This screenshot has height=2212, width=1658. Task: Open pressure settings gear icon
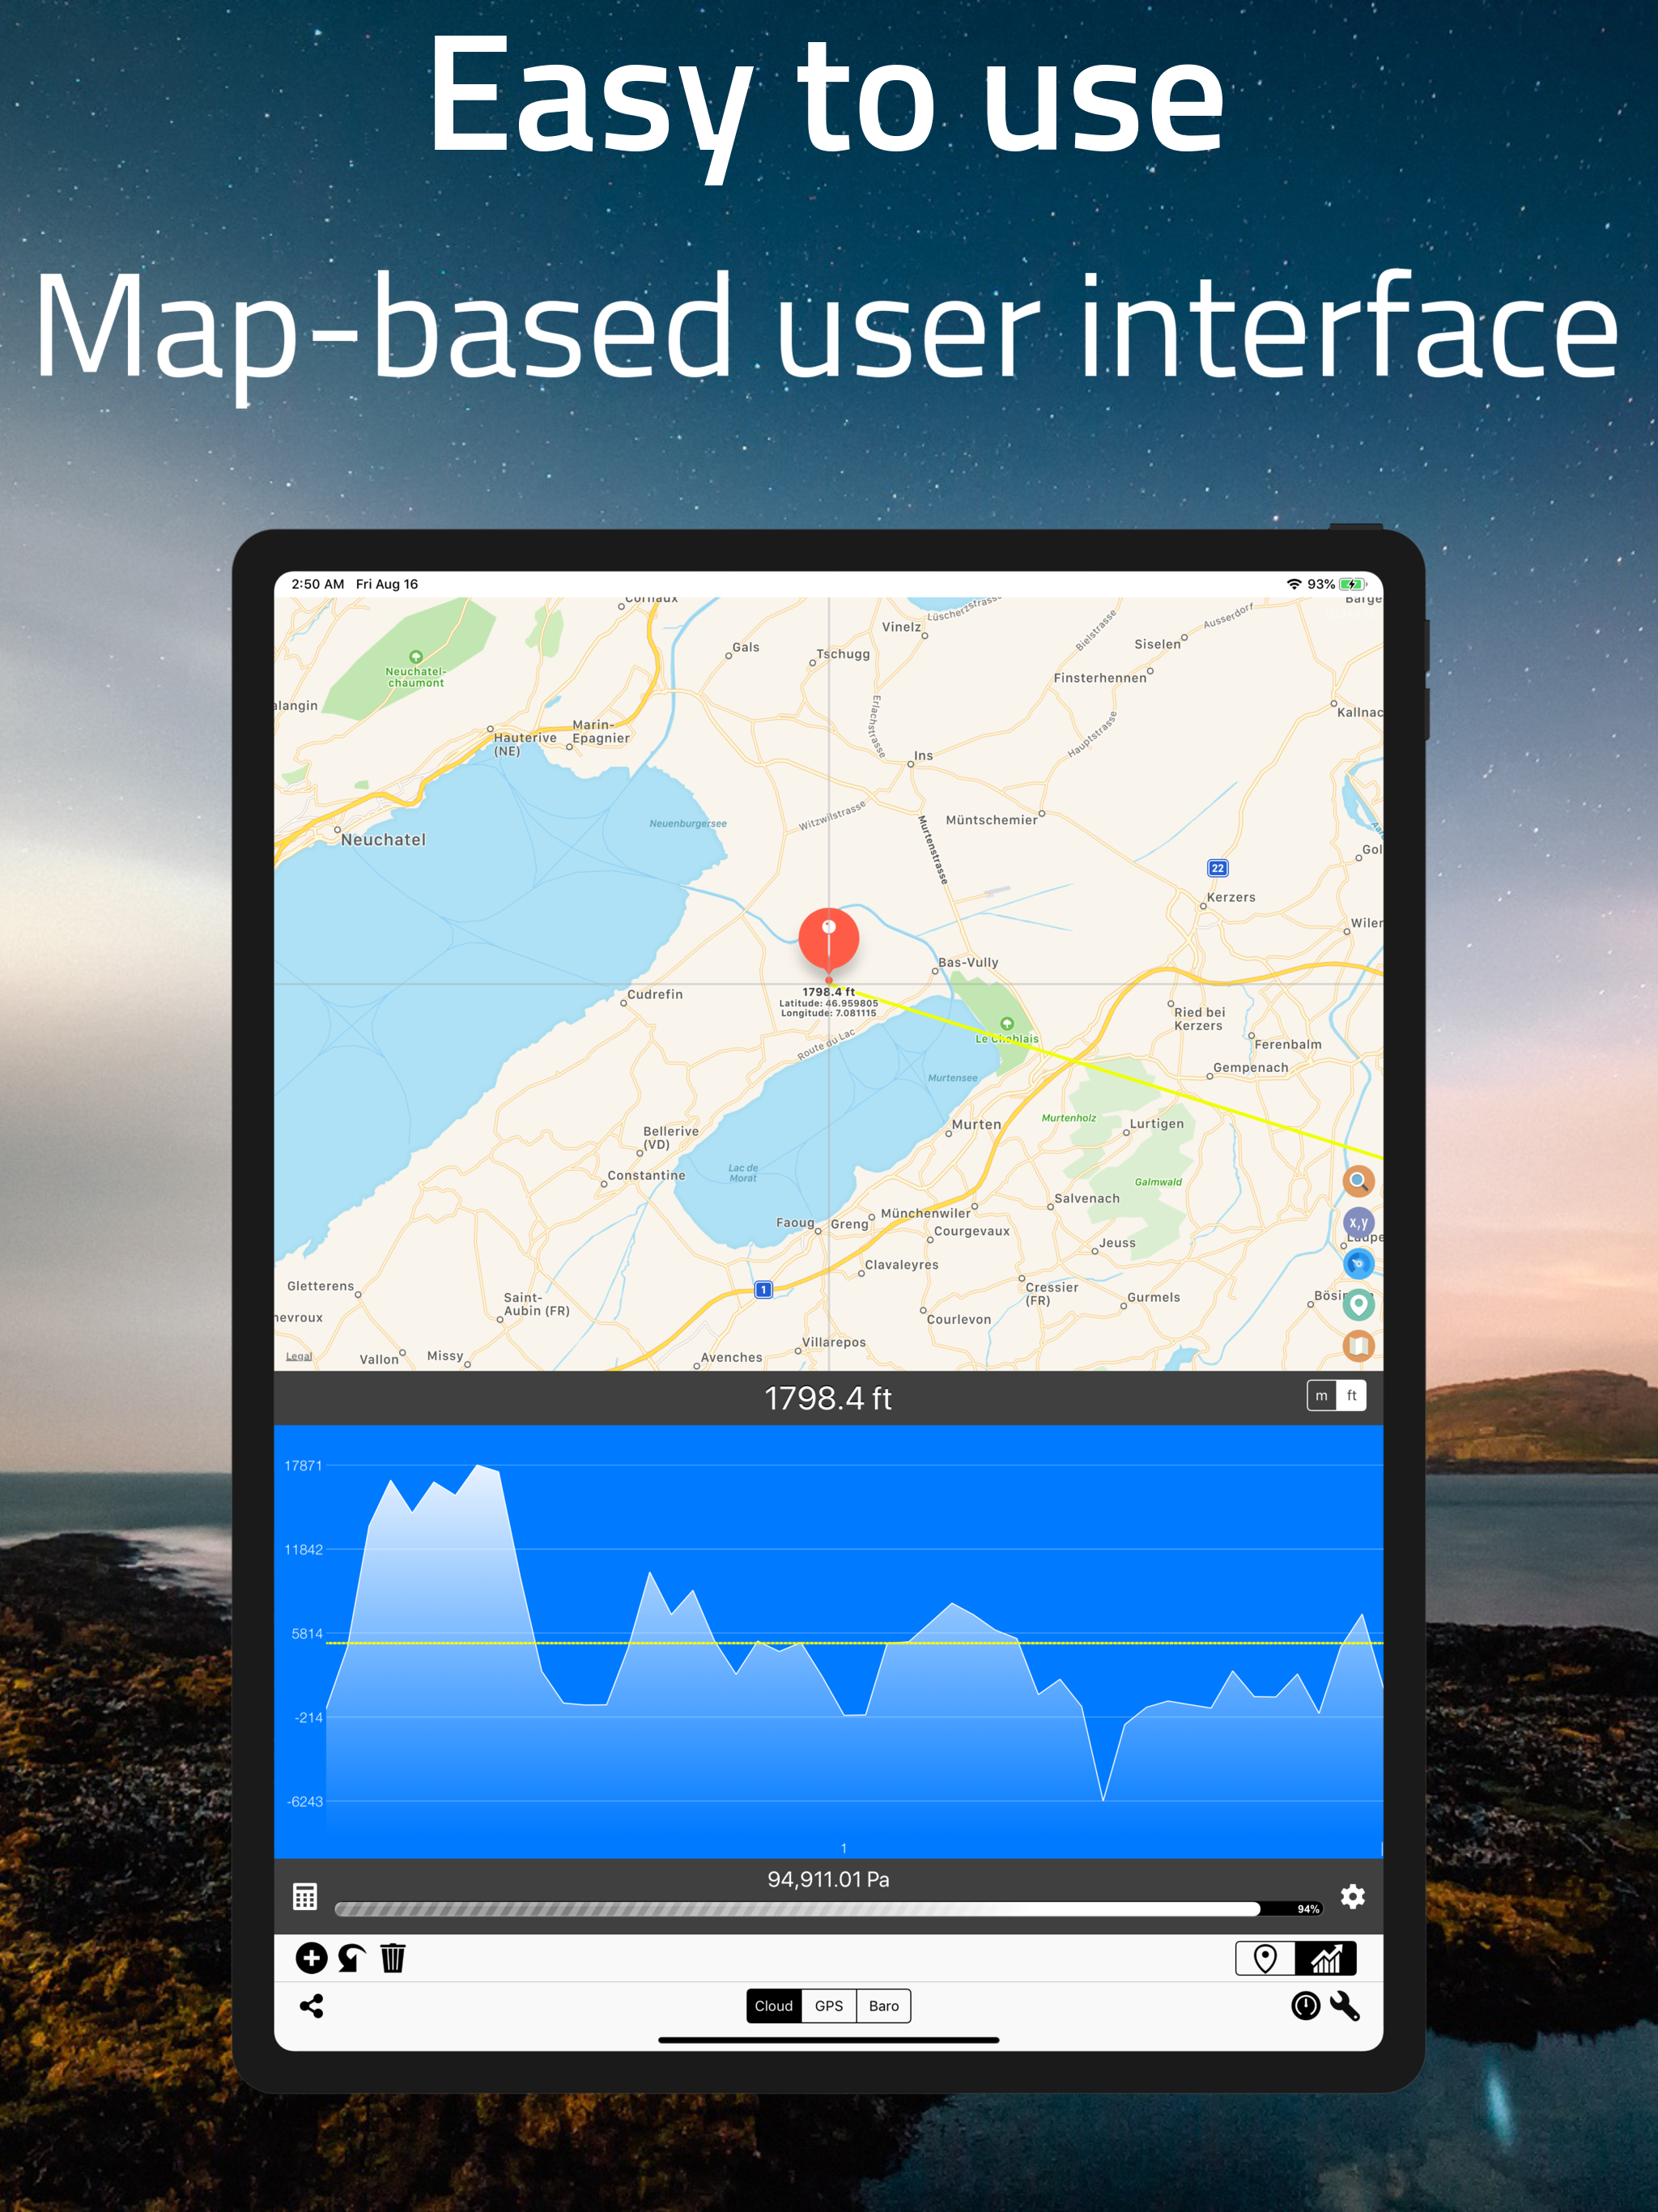point(1352,1896)
